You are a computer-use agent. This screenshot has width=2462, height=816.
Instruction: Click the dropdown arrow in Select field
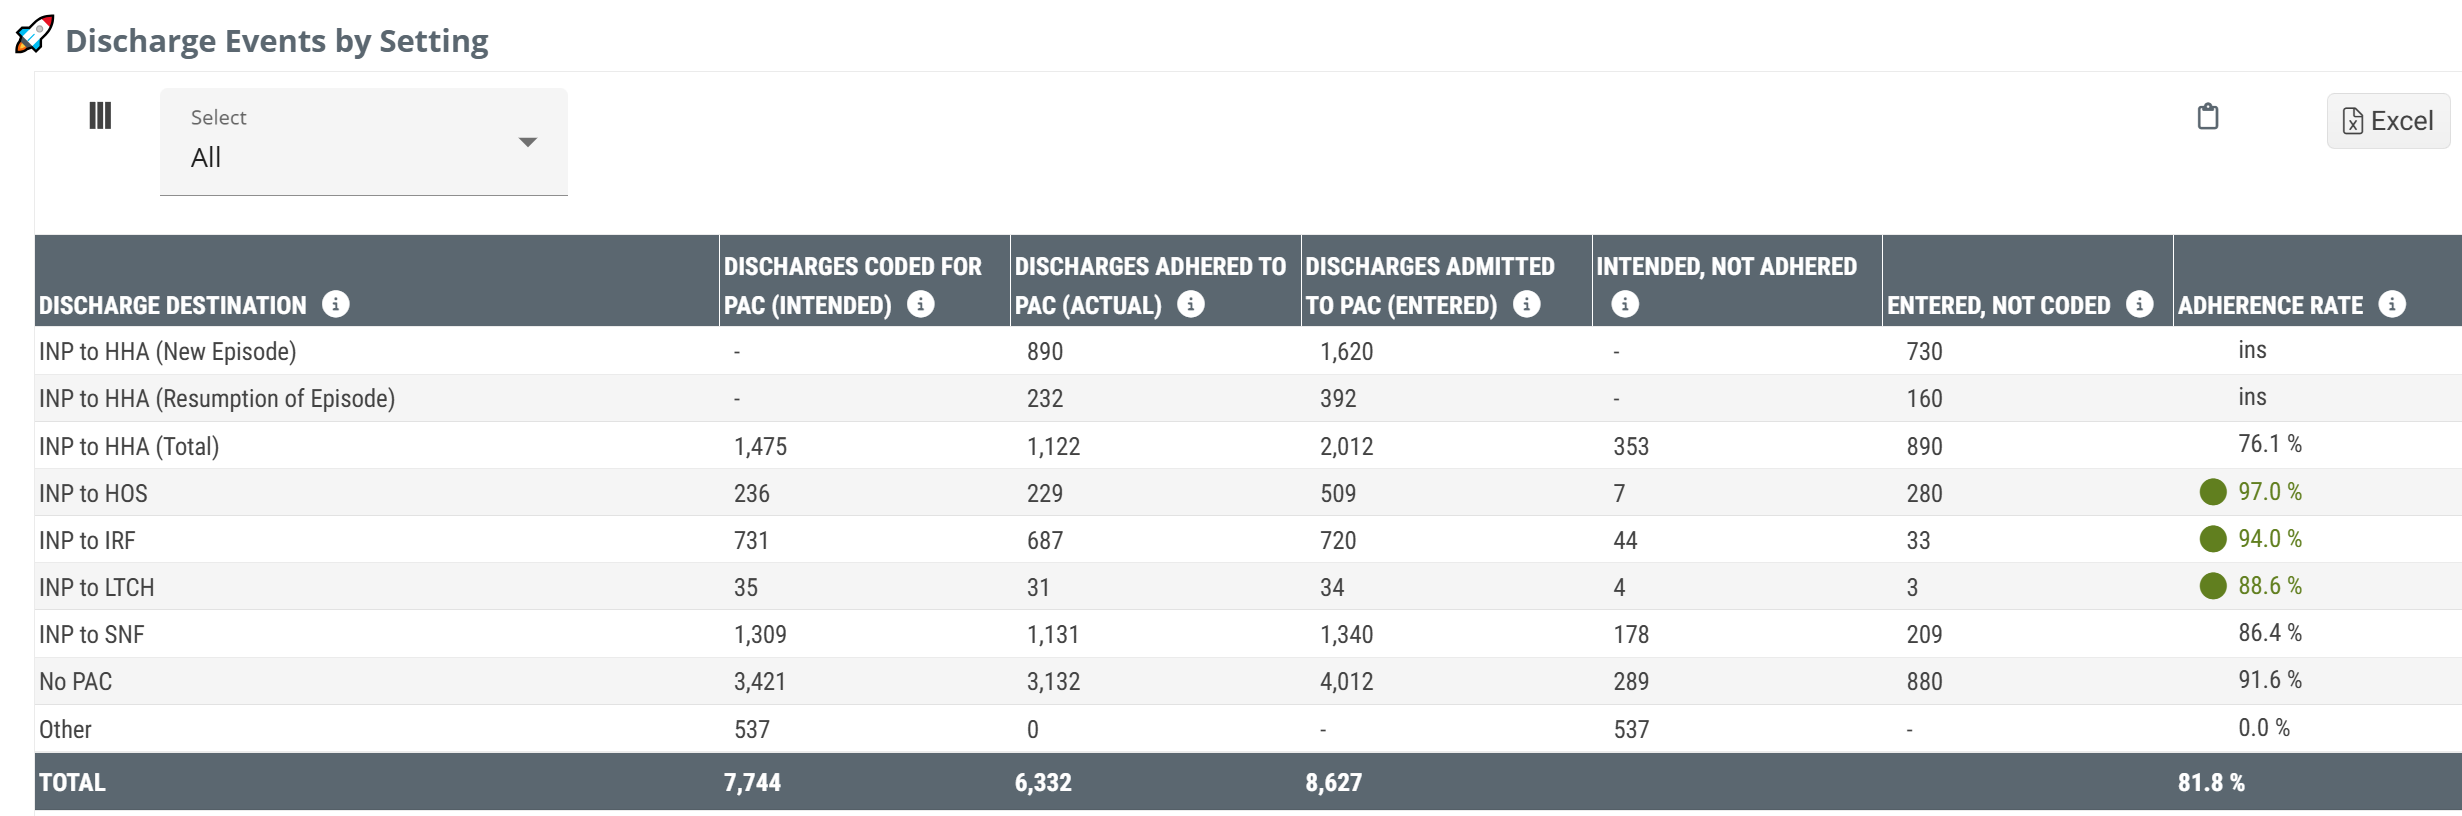[x=528, y=142]
